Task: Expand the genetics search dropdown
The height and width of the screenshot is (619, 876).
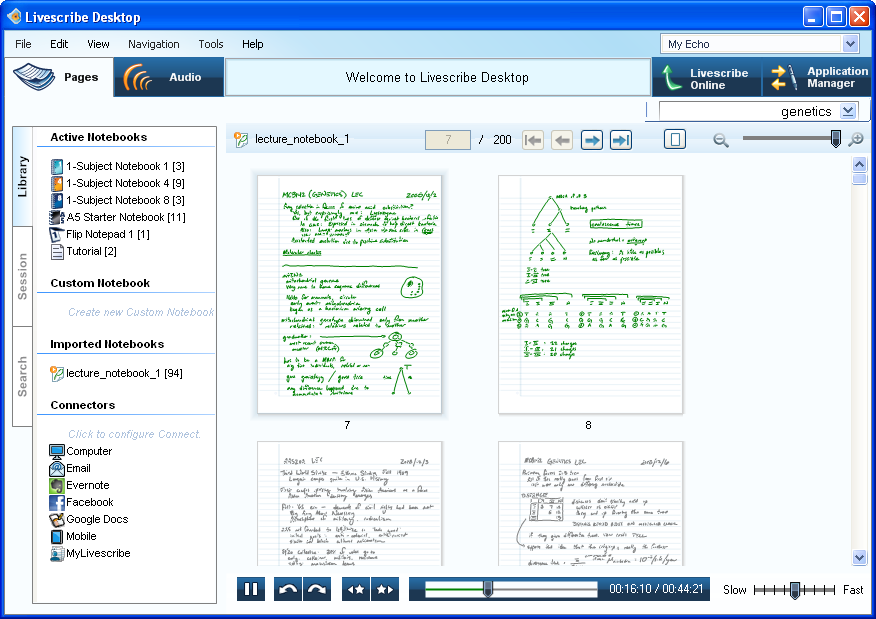Action: [x=848, y=111]
